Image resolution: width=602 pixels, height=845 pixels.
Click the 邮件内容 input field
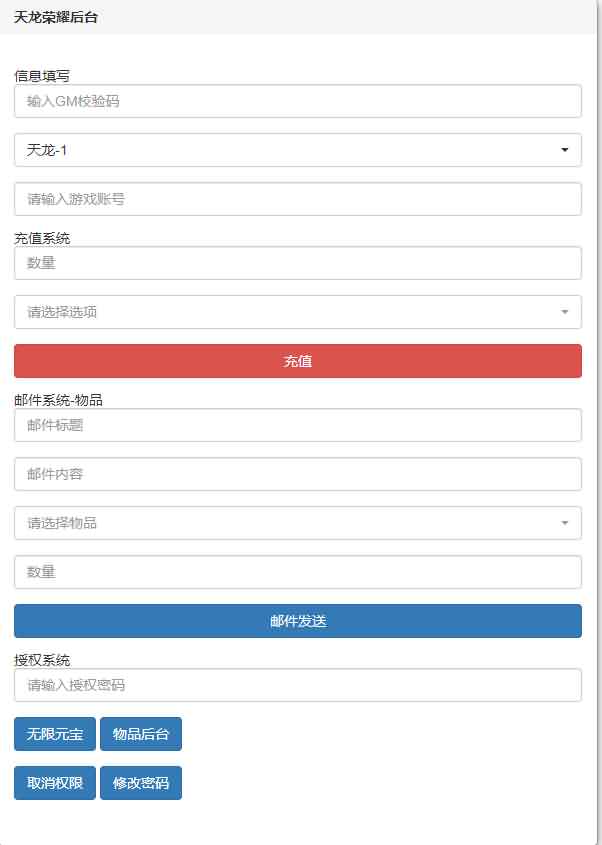(297, 474)
